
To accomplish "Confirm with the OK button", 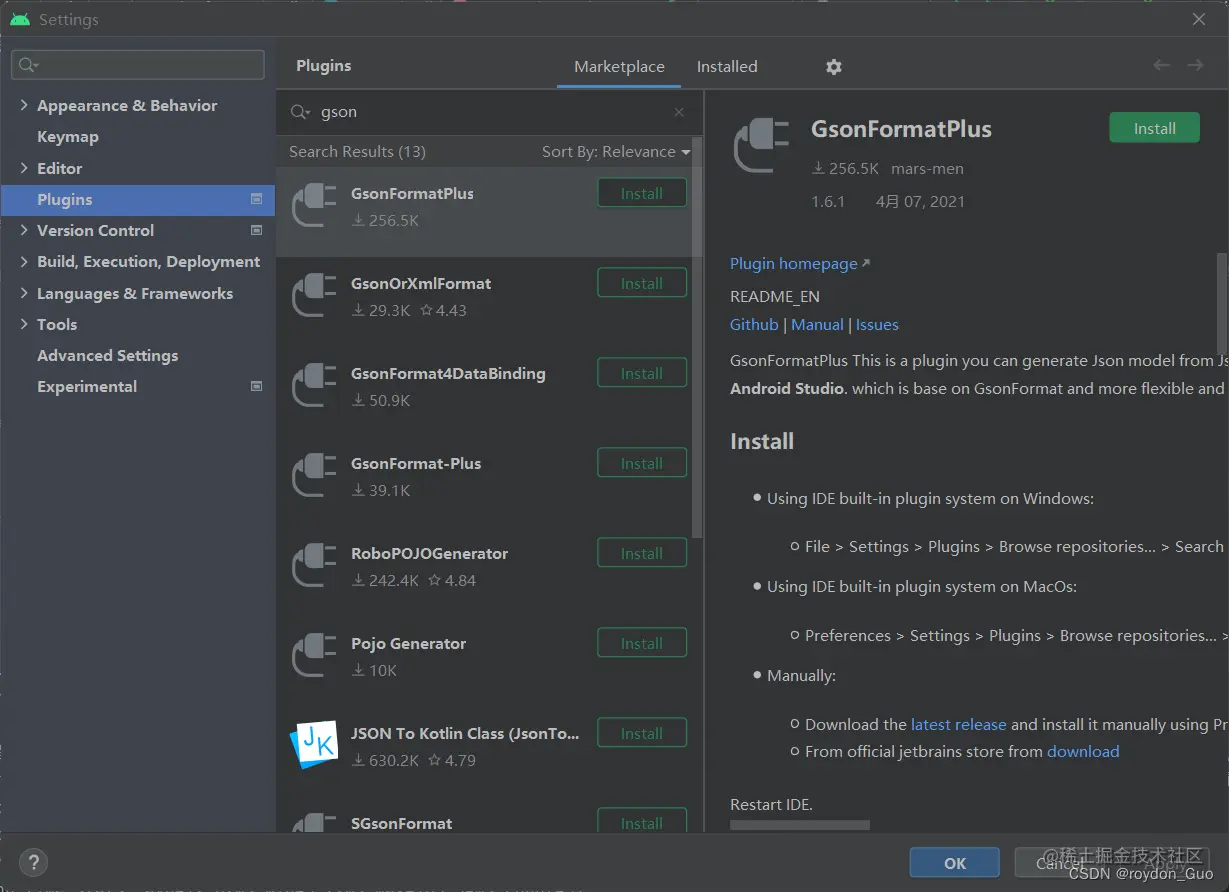I will (x=955, y=863).
